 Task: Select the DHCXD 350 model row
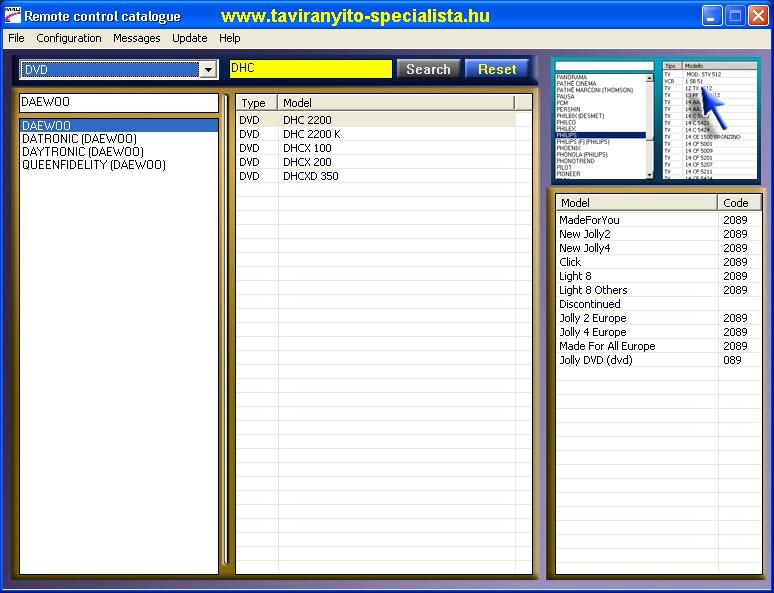376,176
